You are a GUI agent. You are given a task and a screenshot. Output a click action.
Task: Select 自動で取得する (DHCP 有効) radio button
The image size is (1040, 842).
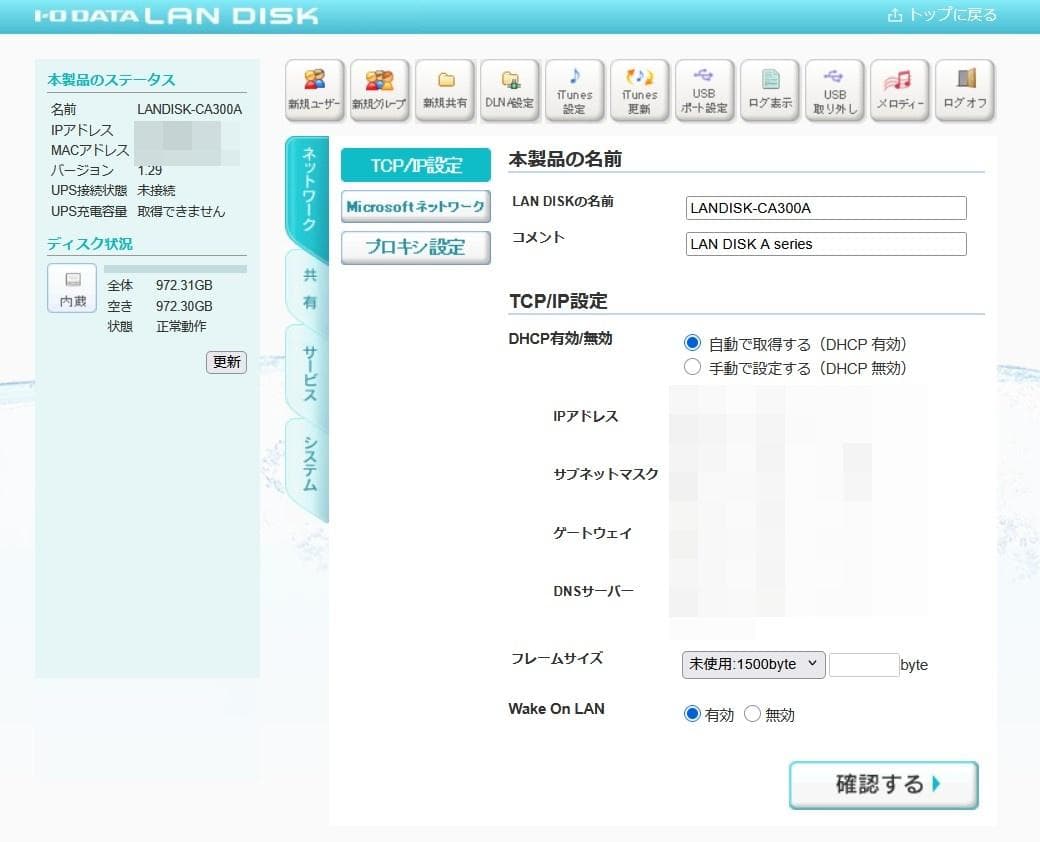click(692, 343)
